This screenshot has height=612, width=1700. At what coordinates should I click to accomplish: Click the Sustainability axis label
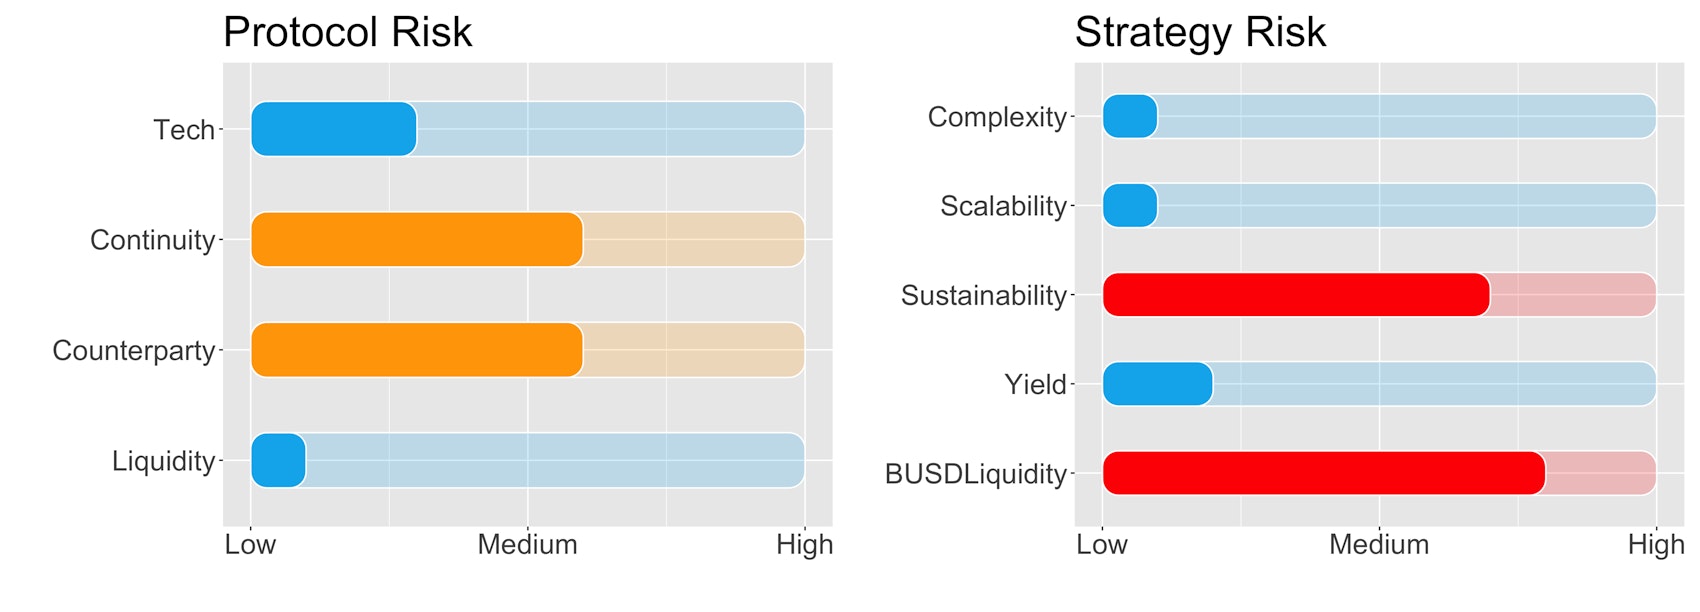point(984,296)
